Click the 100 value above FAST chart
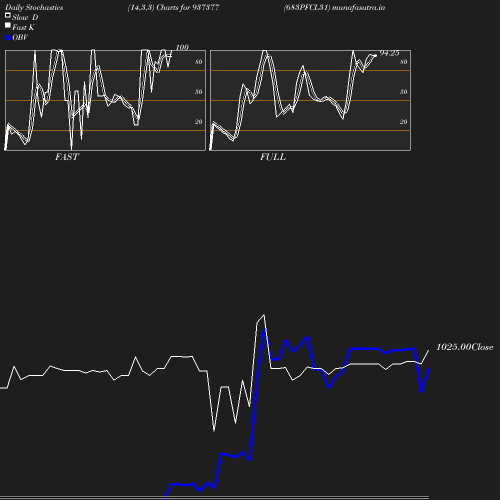This screenshot has width=500, height=500. coord(182,47)
